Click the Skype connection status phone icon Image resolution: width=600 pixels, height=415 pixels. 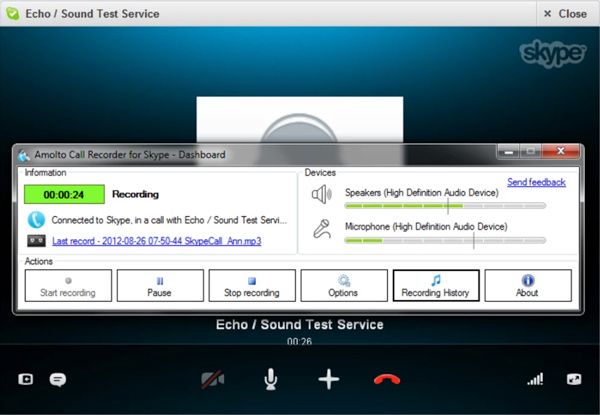(x=36, y=220)
